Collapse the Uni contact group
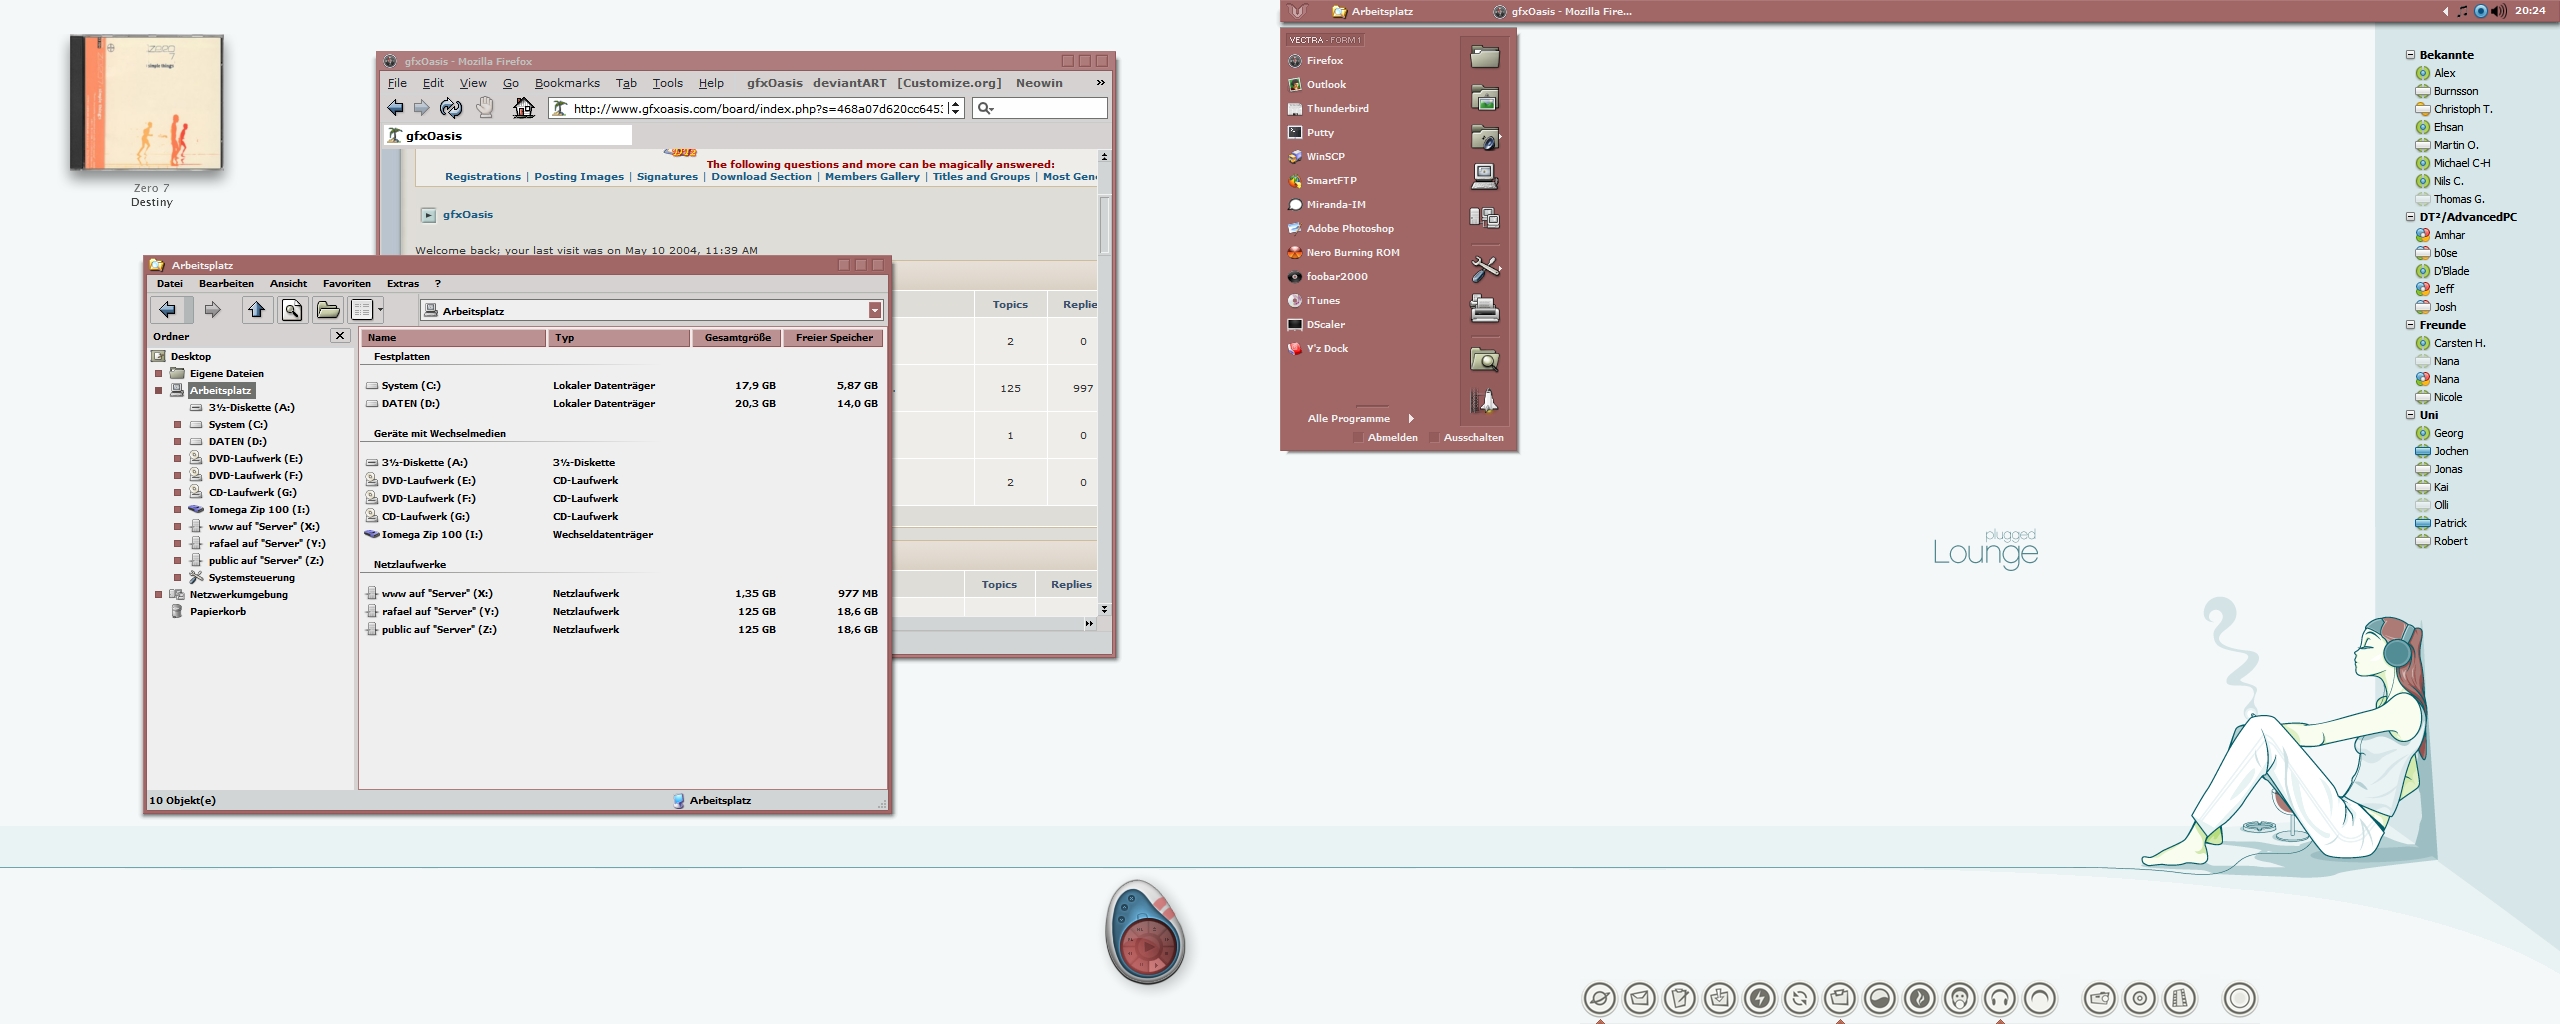The image size is (2560, 1024). pos(2410,415)
